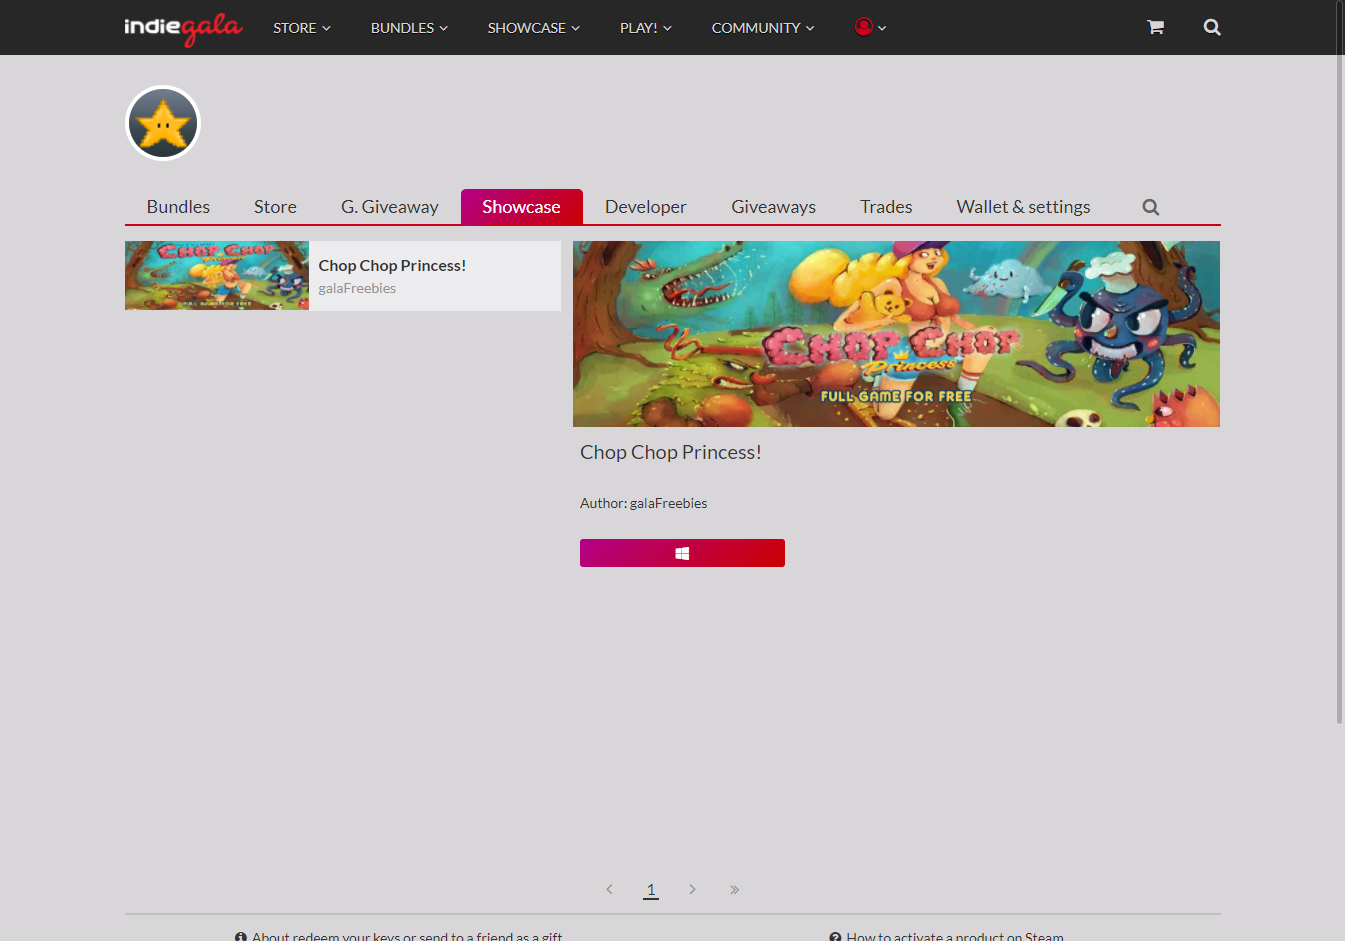Click Author: galaFreebies text
1345x941 pixels.
[x=643, y=503]
